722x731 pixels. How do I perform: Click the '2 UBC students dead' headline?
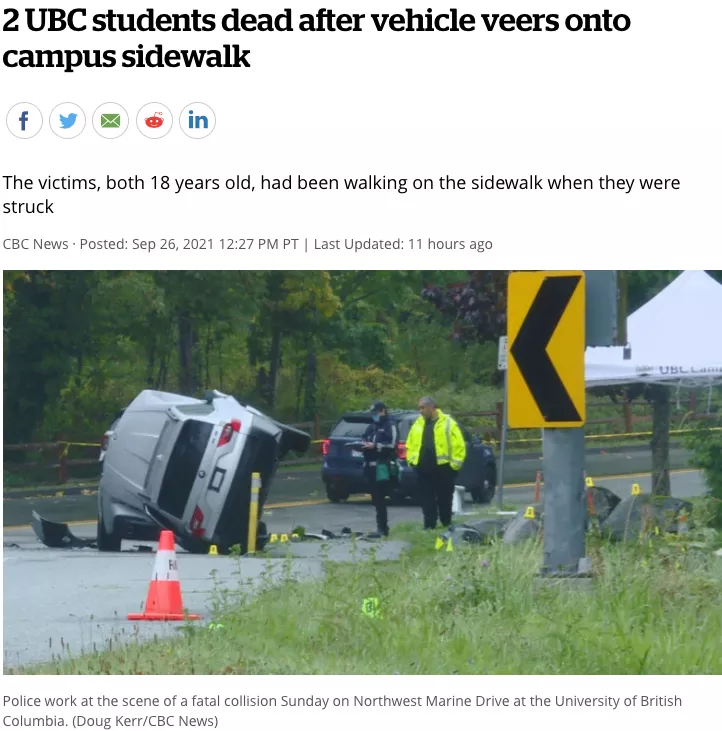point(316,39)
